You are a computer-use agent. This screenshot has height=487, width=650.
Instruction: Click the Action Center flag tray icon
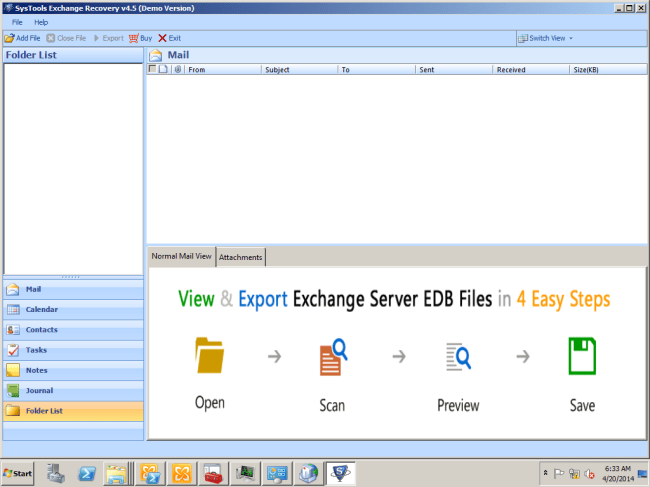[559, 473]
